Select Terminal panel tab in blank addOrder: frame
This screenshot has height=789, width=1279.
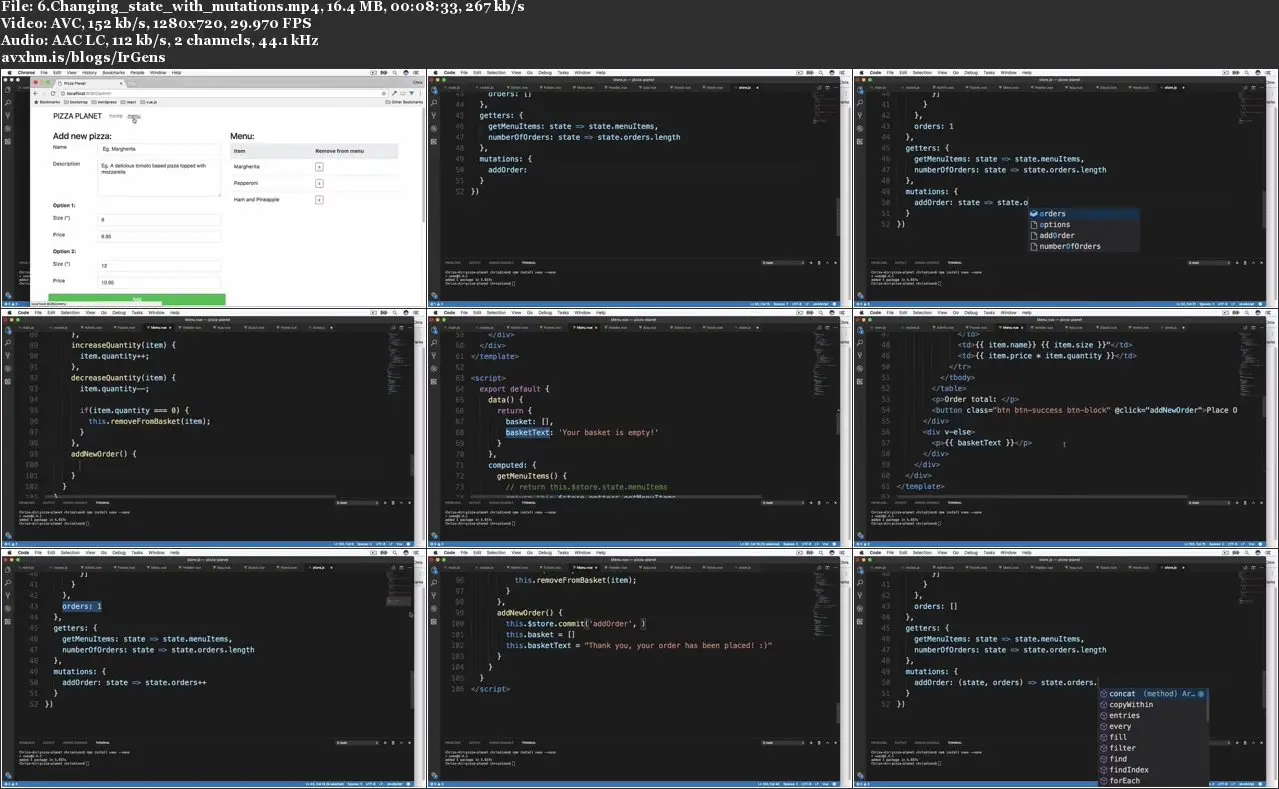point(527,263)
